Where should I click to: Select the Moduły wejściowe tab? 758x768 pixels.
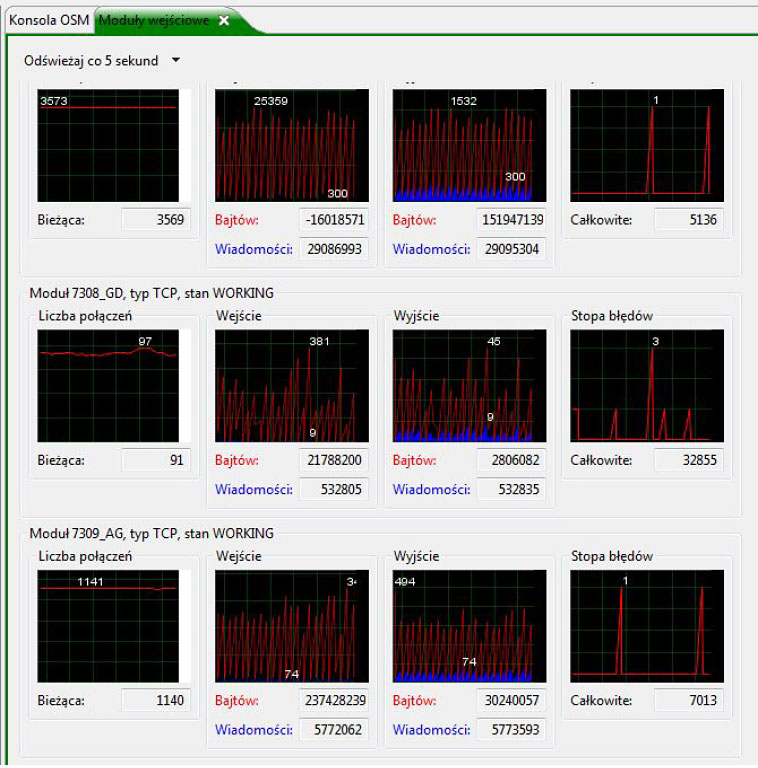154,21
